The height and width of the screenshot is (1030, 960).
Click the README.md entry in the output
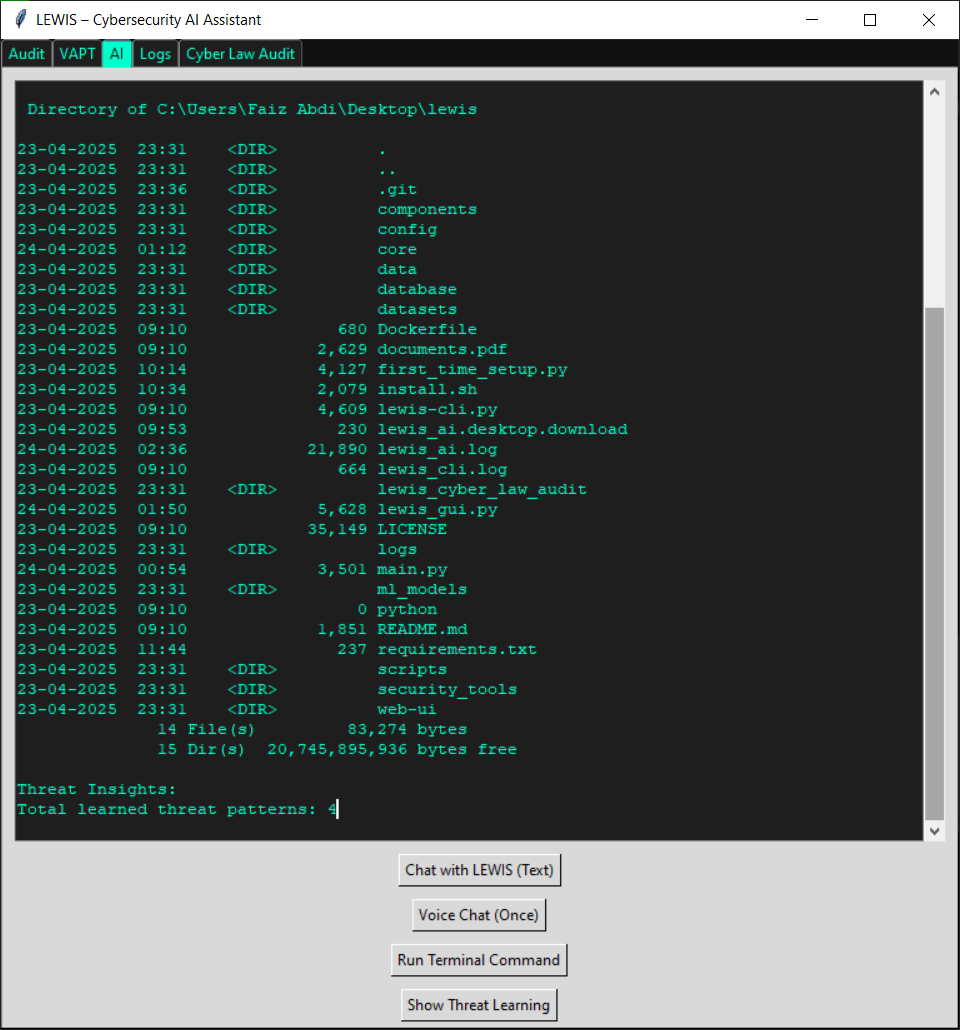pos(422,629)
